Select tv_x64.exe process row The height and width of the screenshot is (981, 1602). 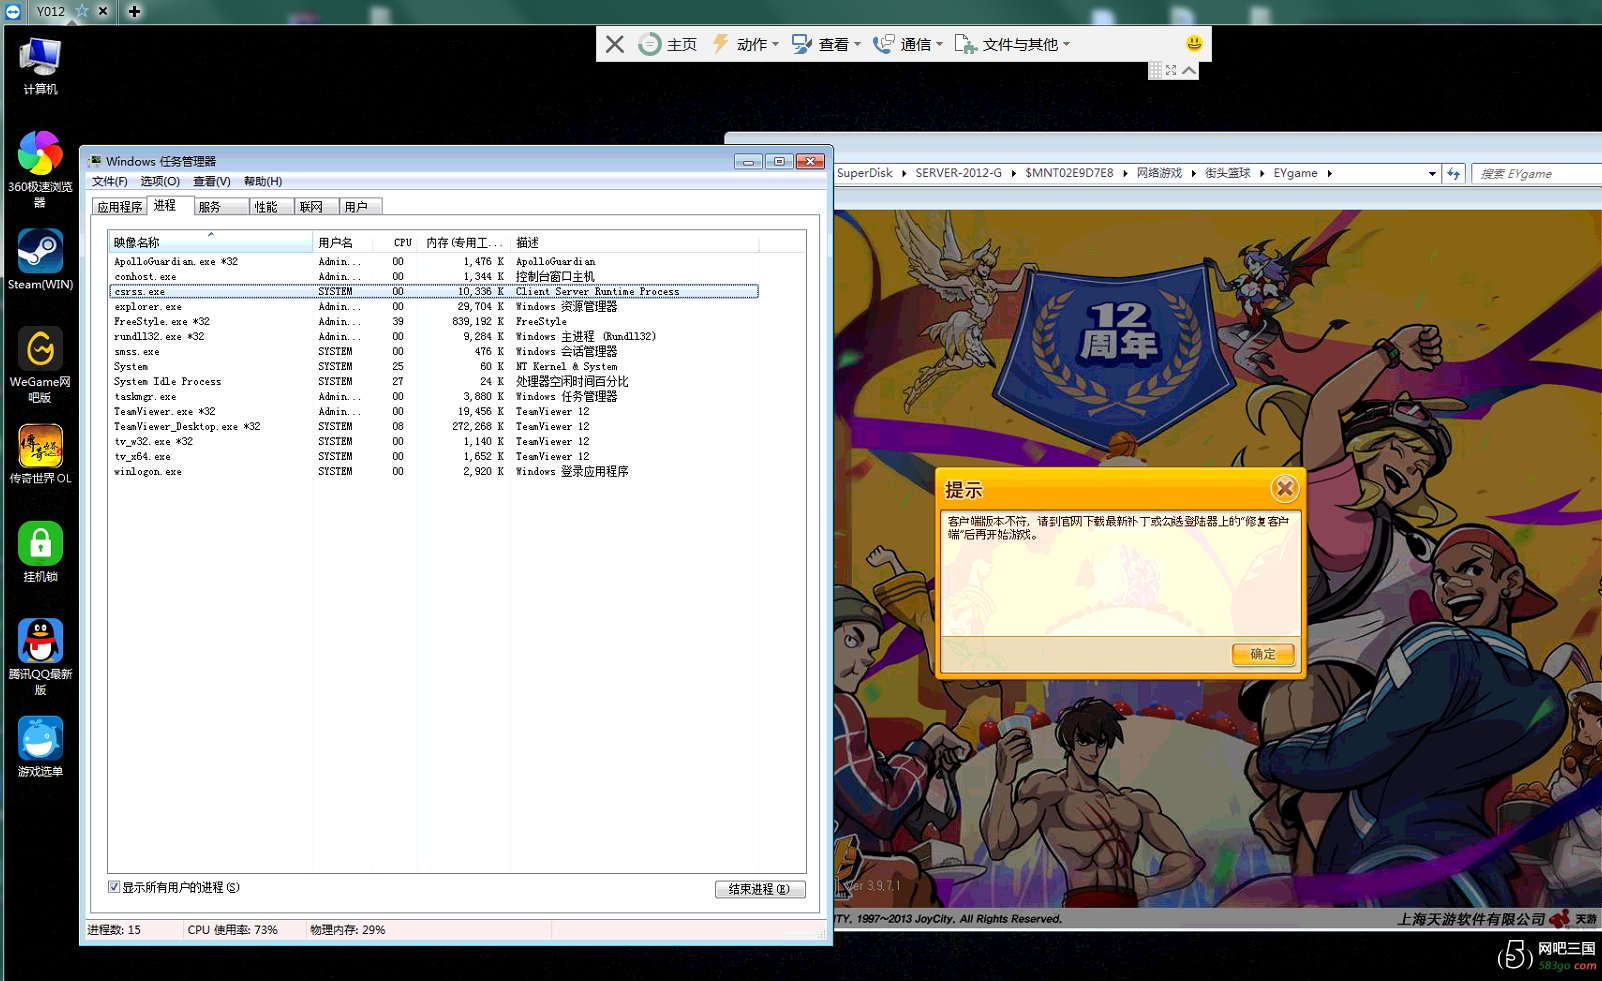433,456
